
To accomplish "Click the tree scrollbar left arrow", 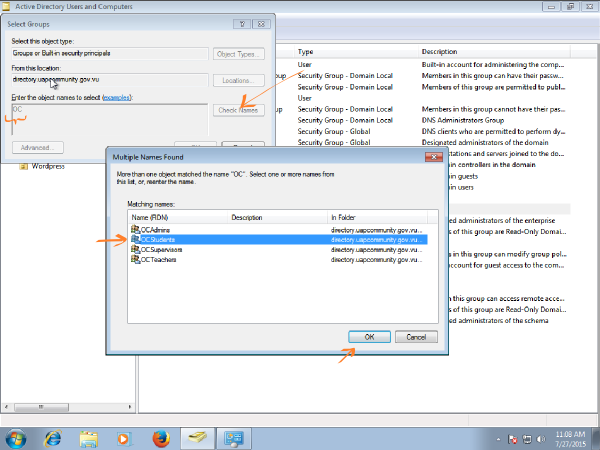I will (x=6, y=407).
